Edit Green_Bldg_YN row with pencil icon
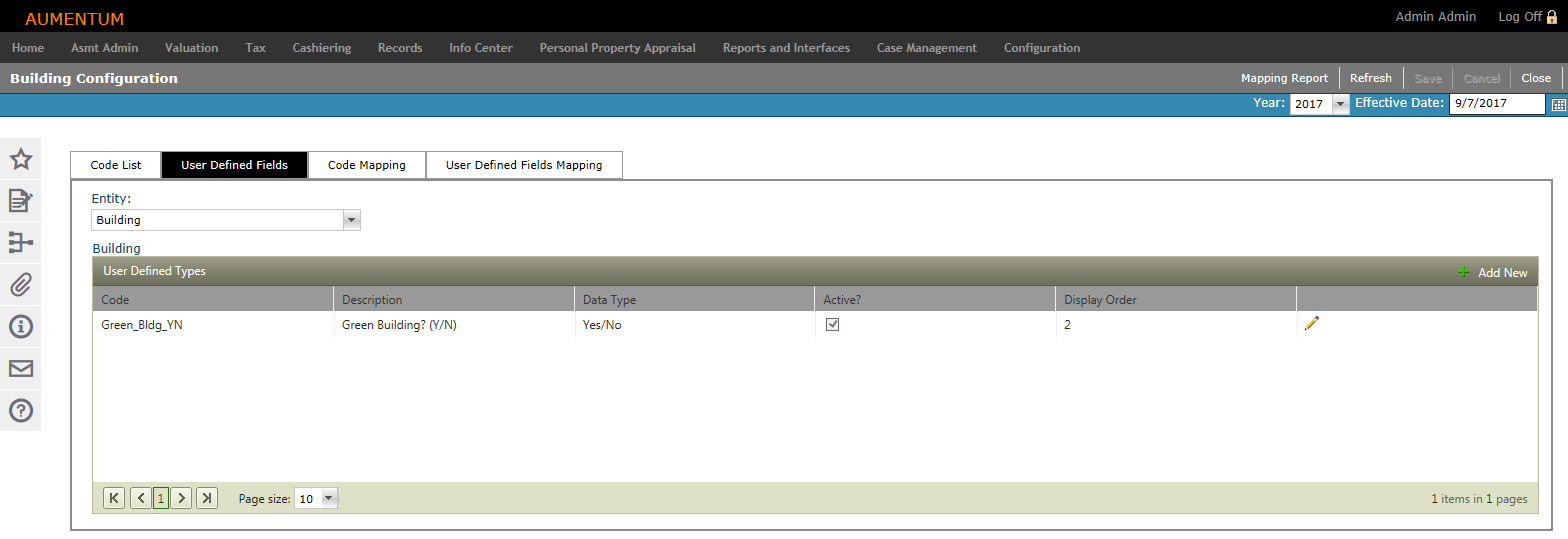Viewport: 1568px width, 539px height. pos(1312,323)
